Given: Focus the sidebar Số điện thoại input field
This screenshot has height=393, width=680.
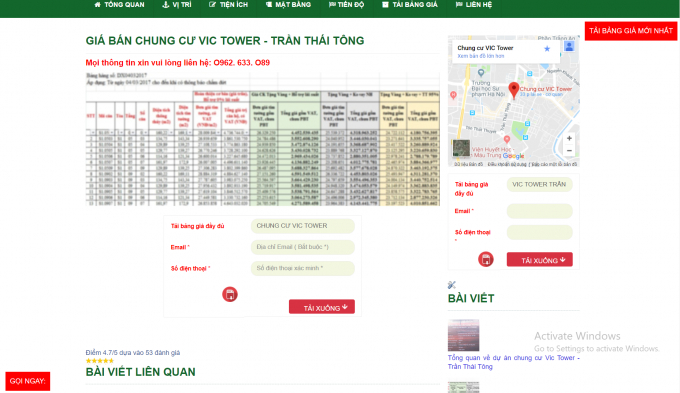Looking at the screenshot, I should [539, 233].
